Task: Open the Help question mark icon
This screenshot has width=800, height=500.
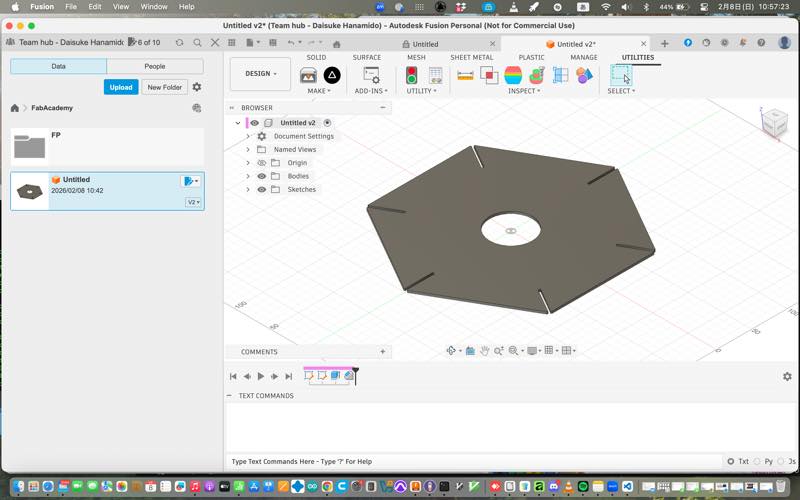Action: pyautogui.click(x=761, y=43)
